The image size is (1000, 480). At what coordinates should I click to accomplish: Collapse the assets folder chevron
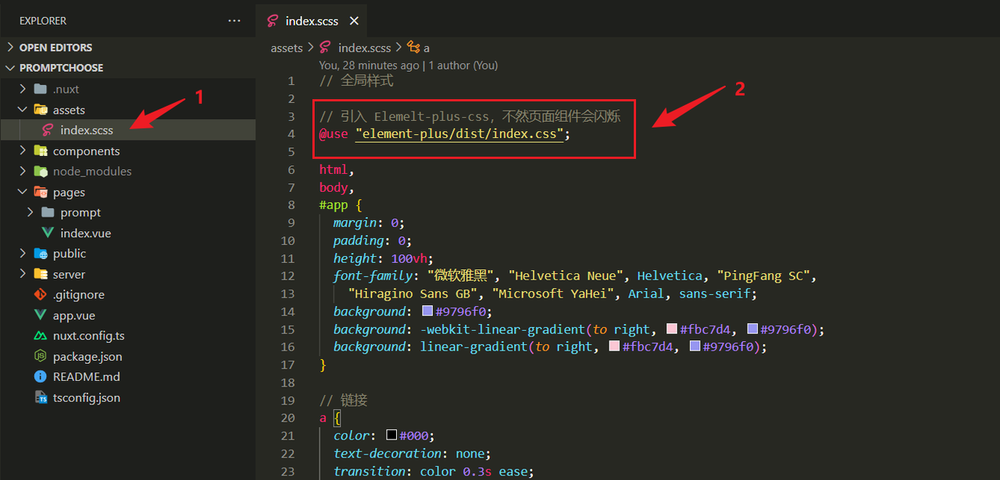pos(23,110)
